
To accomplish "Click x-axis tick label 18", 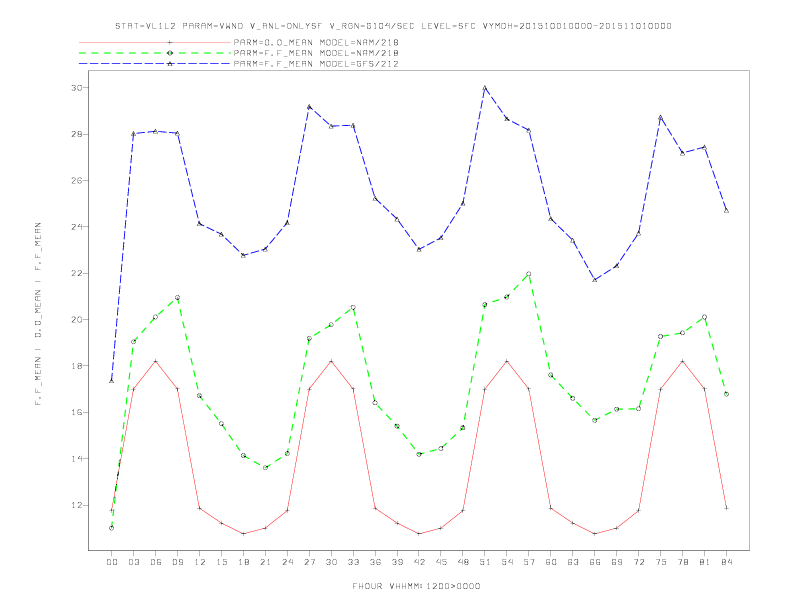I will click(243, 562).
